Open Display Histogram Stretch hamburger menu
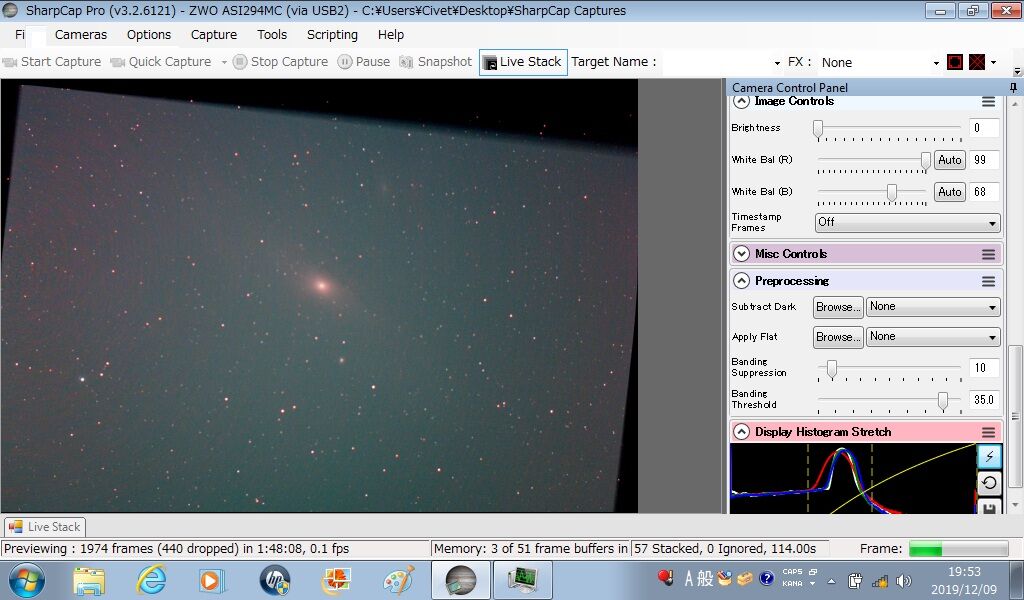 pyautogui.click(x=988, y=432)
